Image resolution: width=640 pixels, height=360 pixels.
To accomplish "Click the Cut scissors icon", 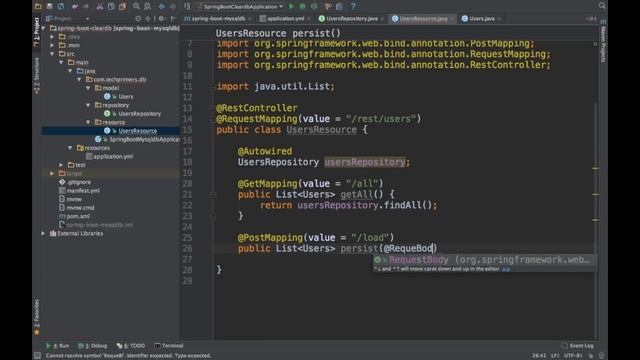I will tap(100, 7).
